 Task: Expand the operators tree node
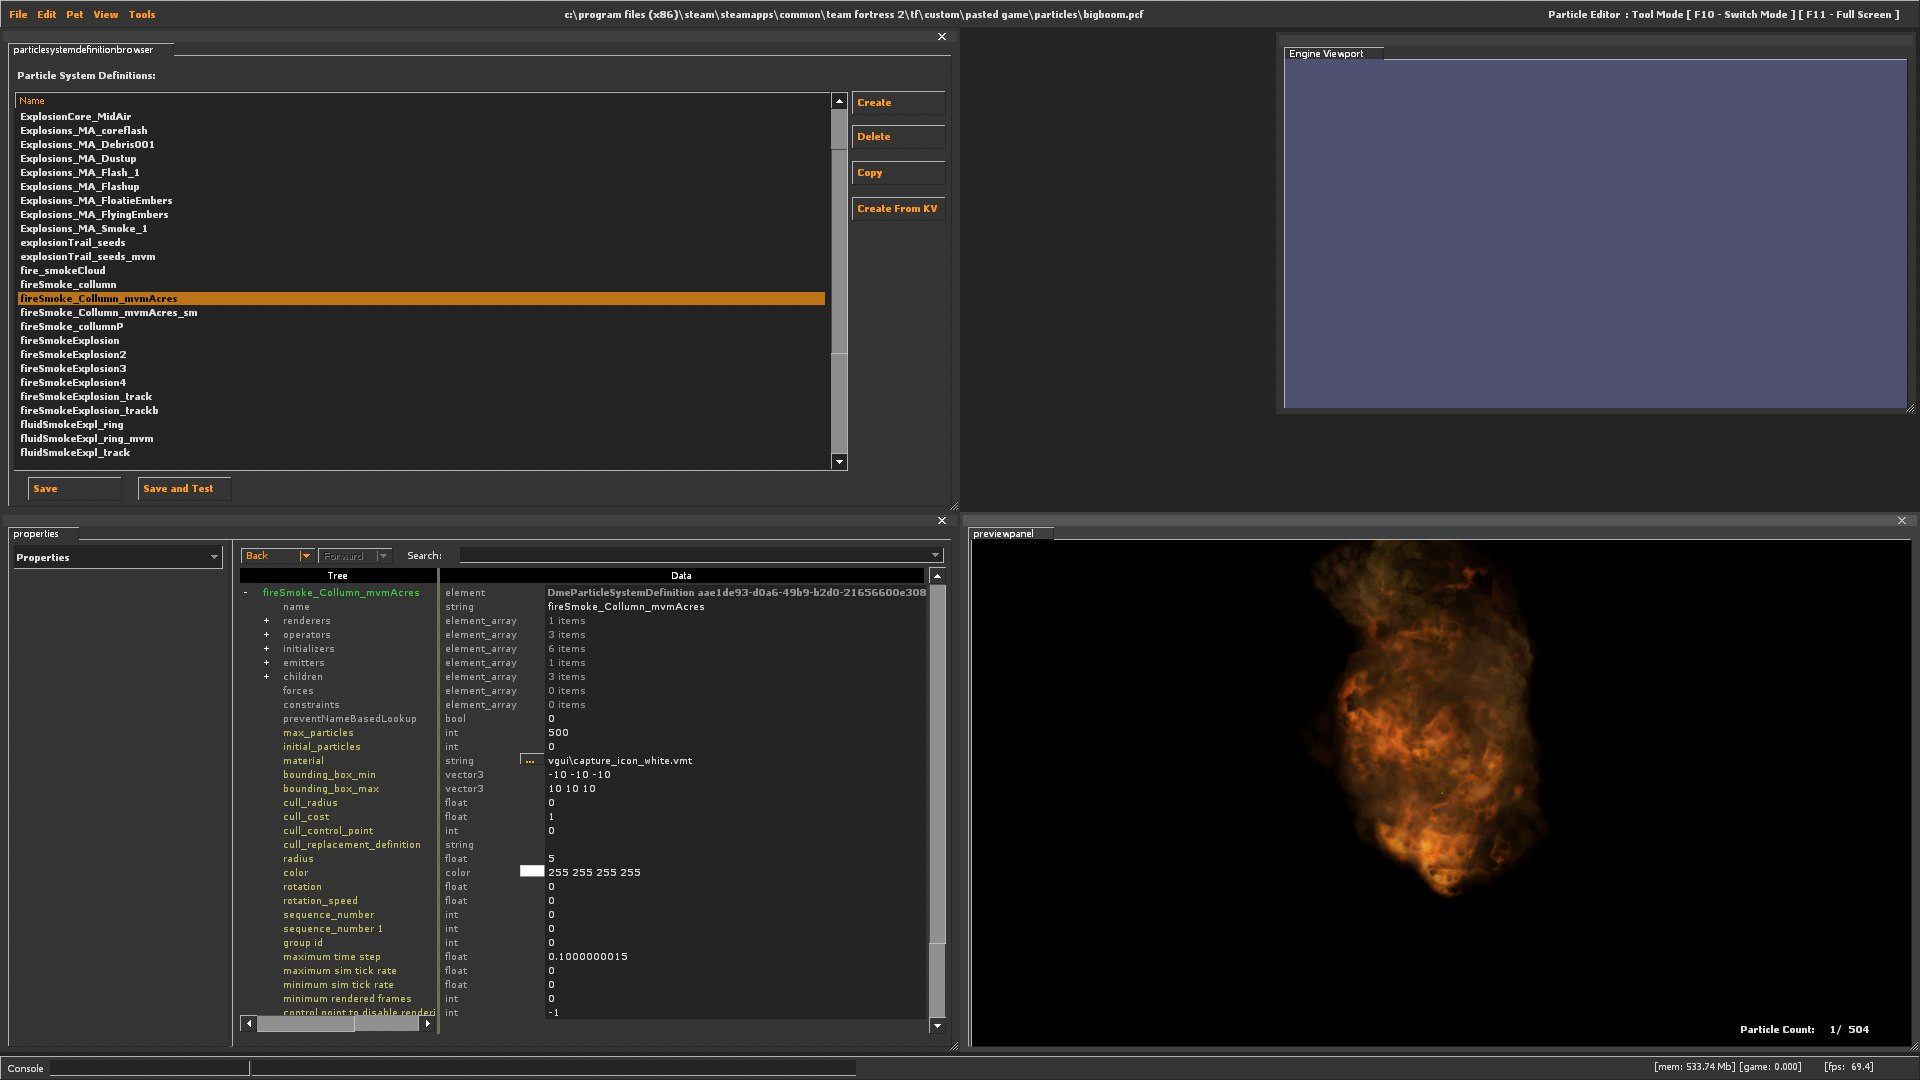click(266, 635)
